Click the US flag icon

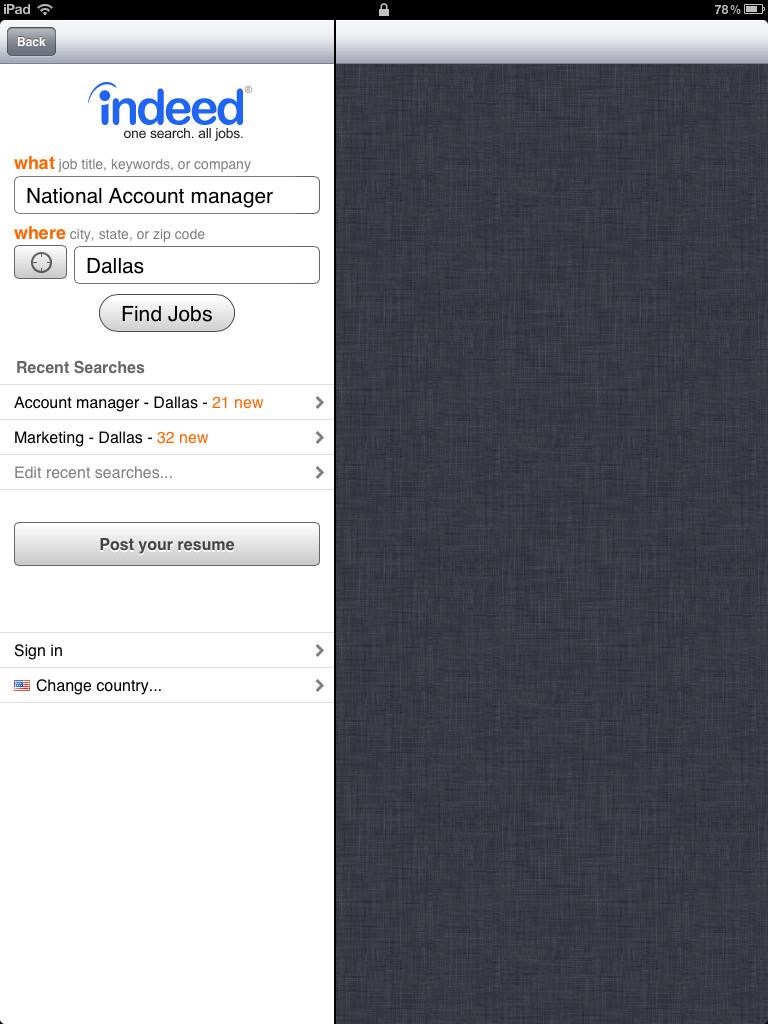pyautogui.click(x=22, y=686)
